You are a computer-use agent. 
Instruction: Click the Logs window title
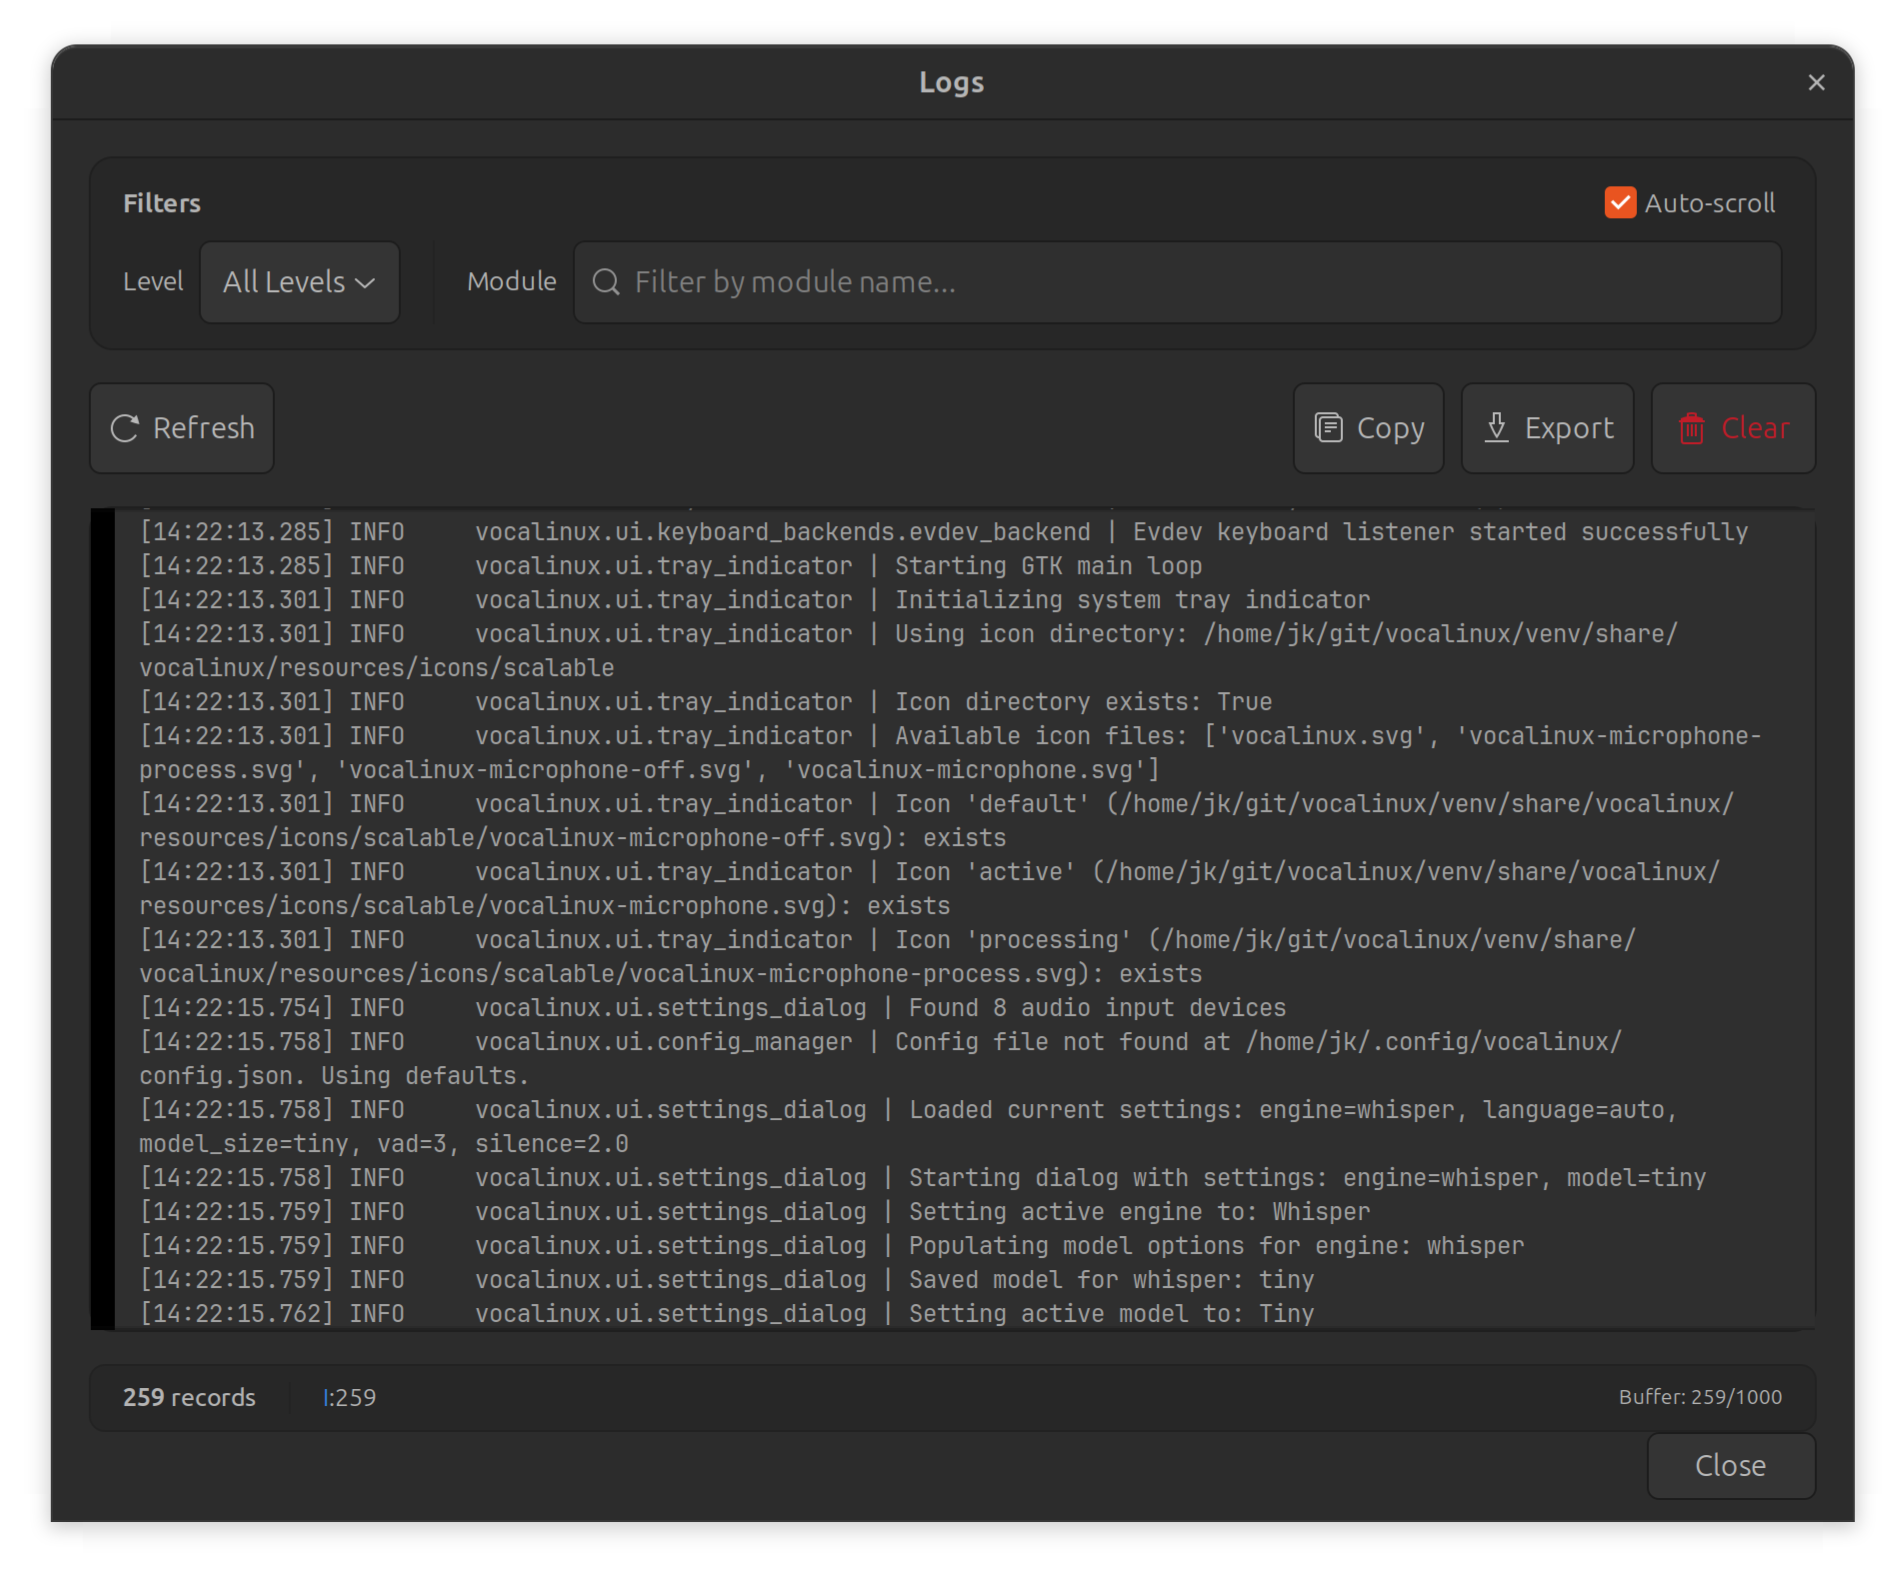(951, 83)
